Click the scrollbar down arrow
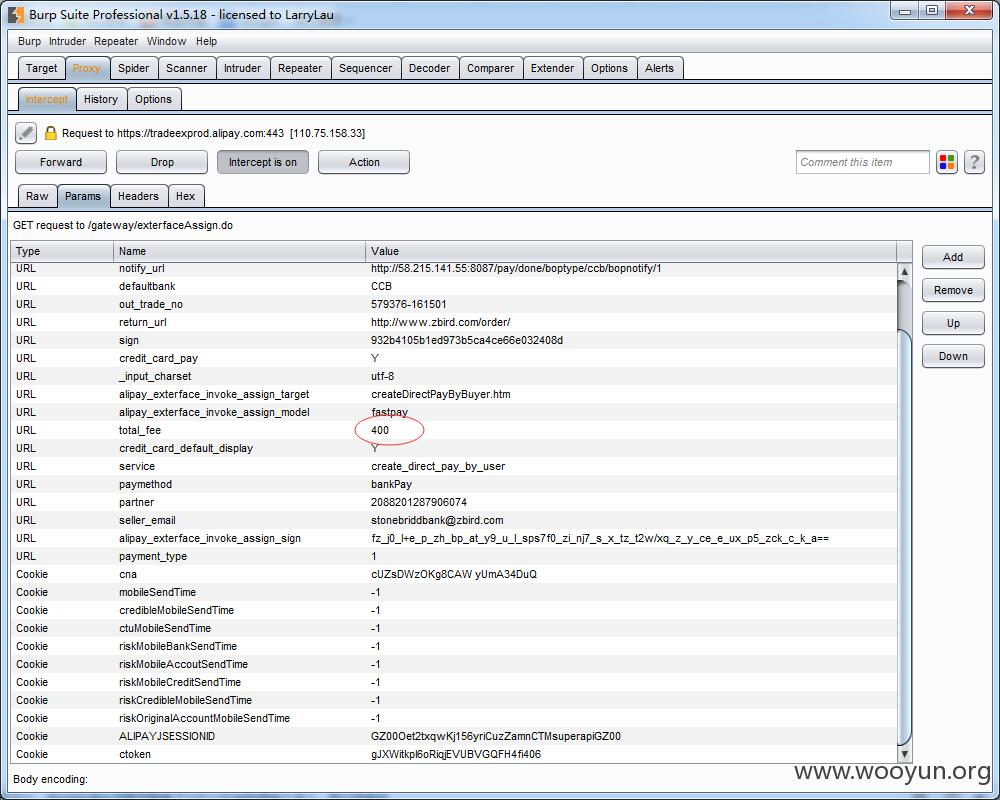 pos(904,755)
